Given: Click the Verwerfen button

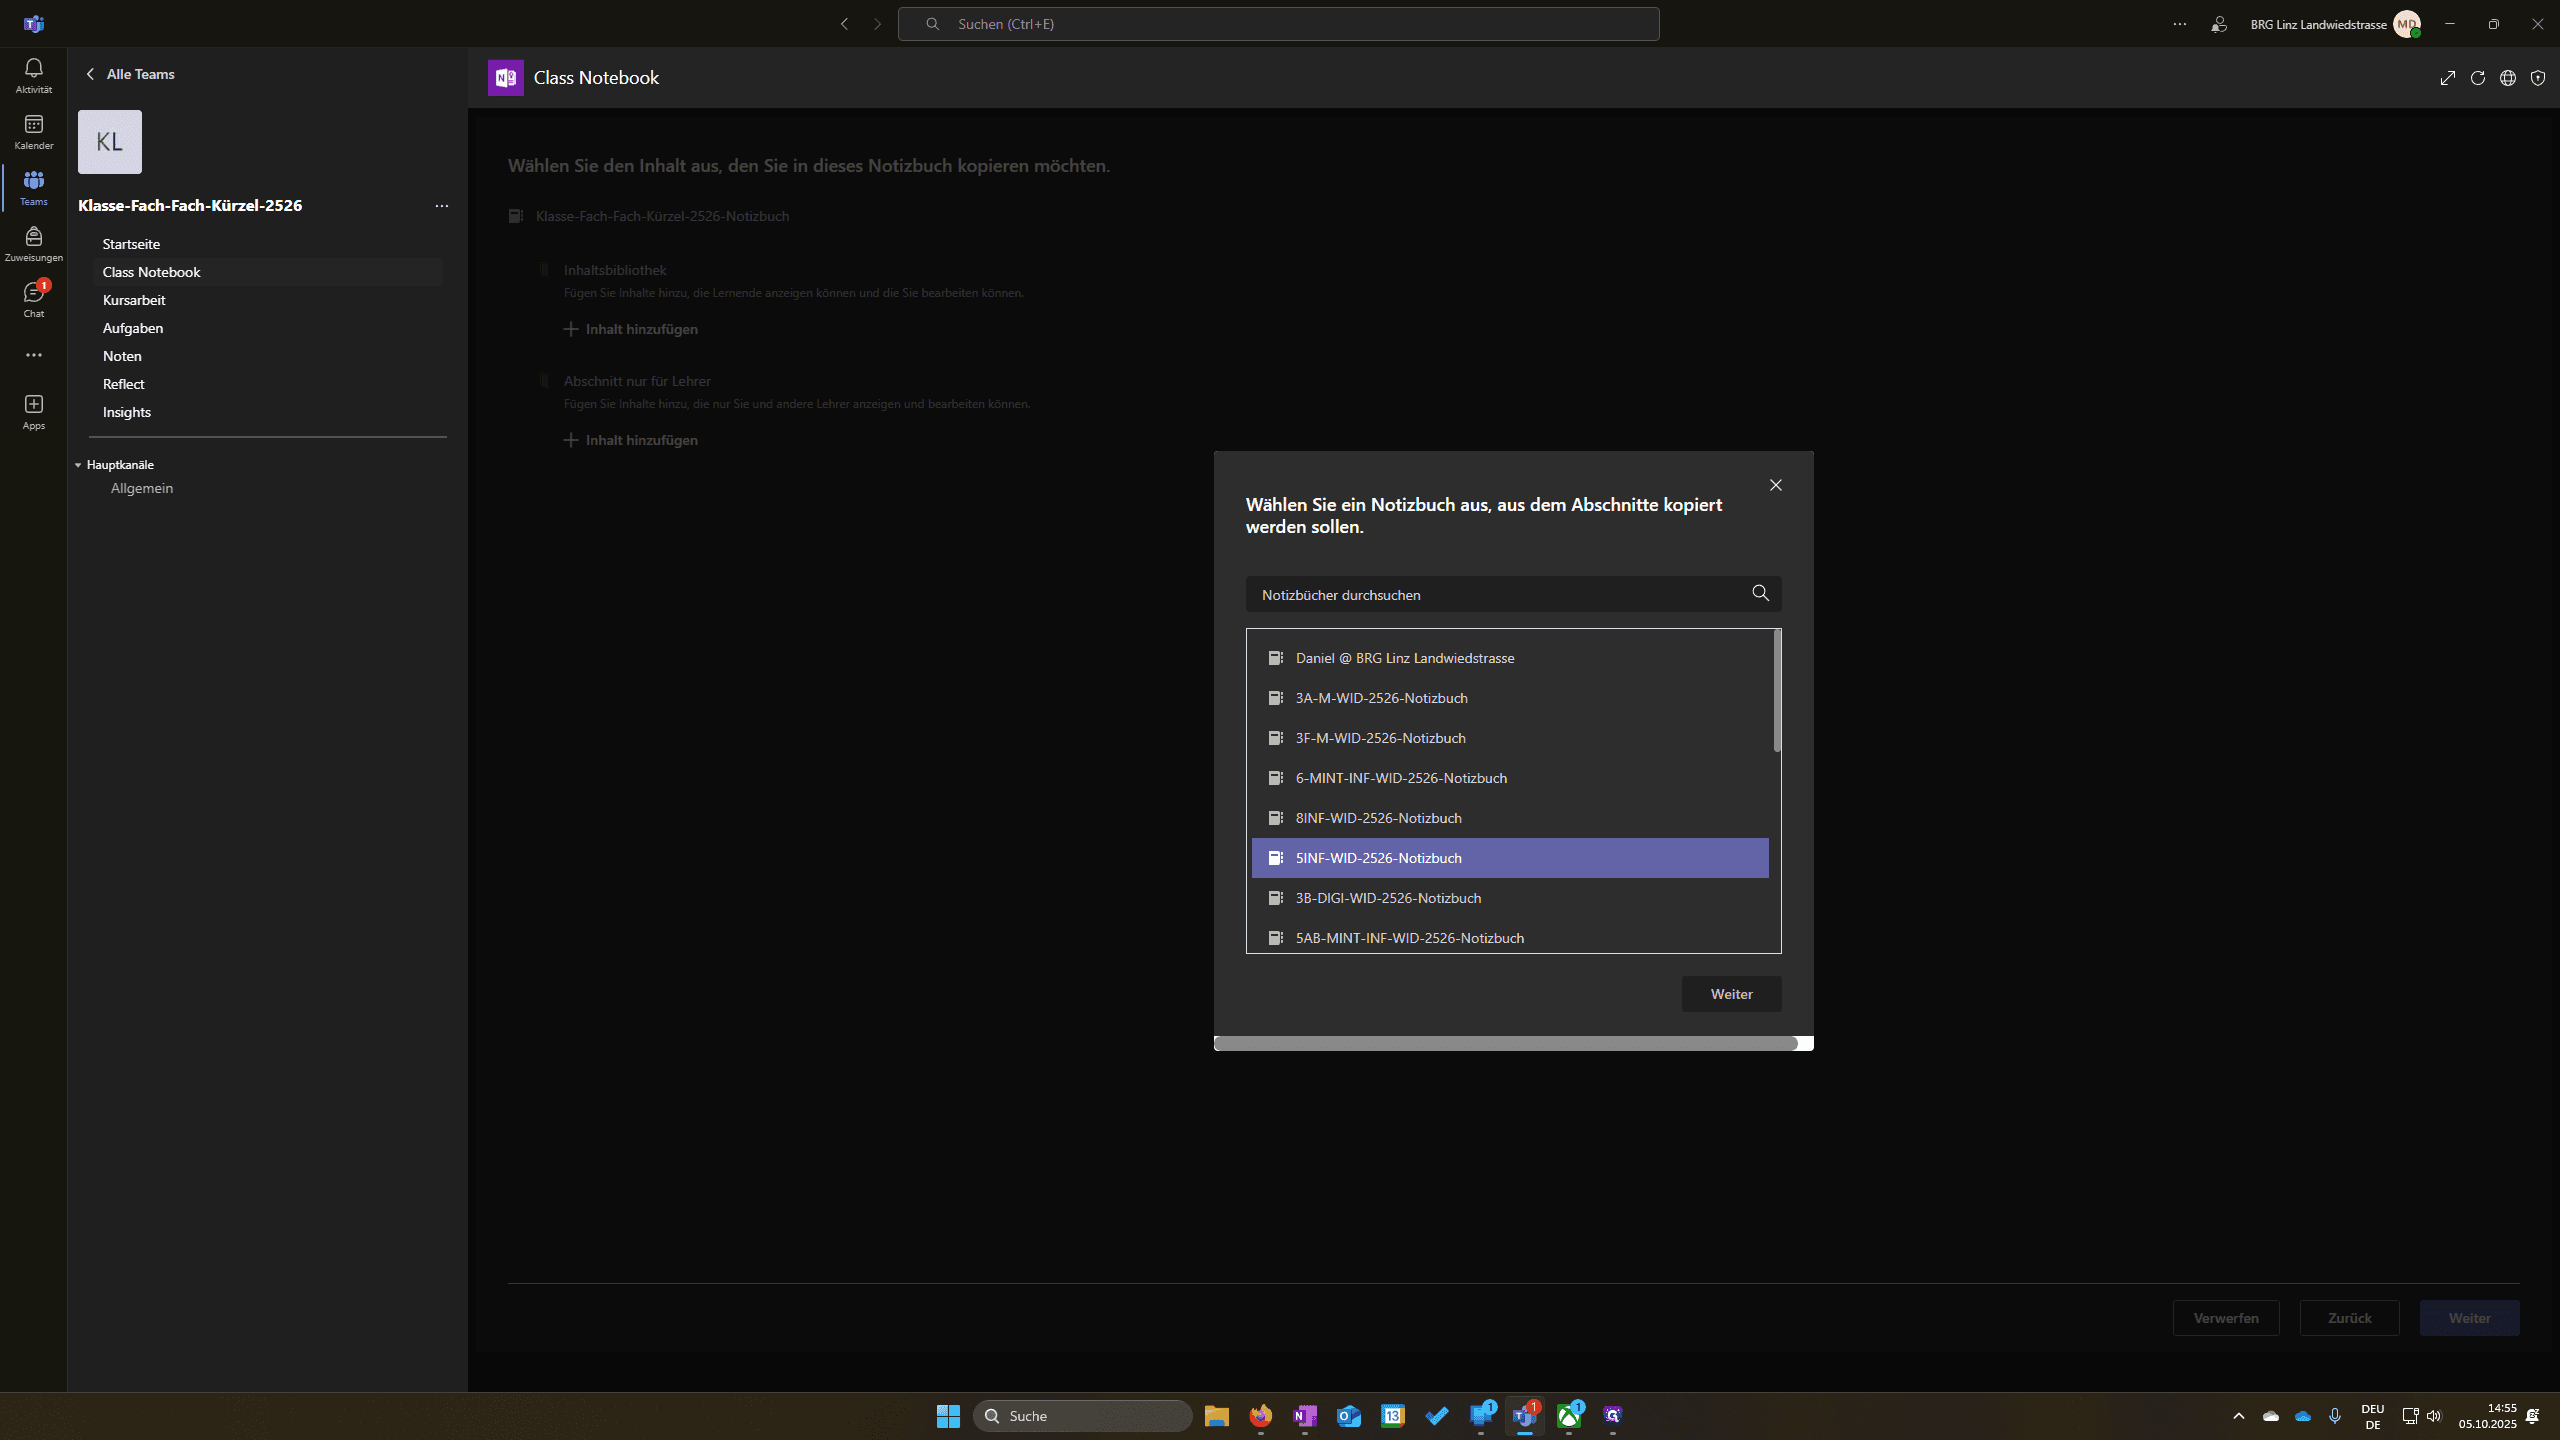Looking at the screenshot, I should pos(2226,1318).
